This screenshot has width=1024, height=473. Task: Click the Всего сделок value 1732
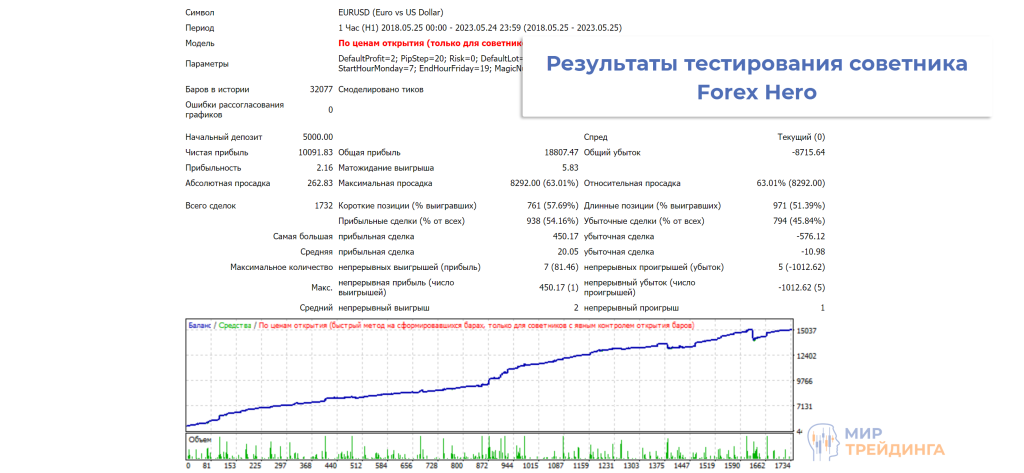[x=323, y=205]
